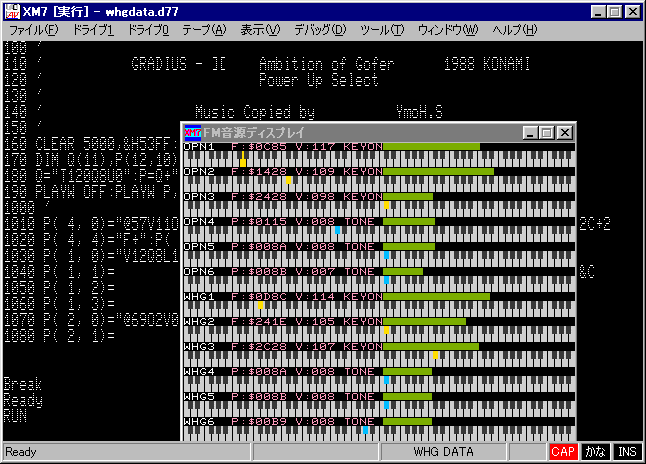Open the ツール(T) menu
The height and width of the screenshot is (464, 646).
coord(382,30)
